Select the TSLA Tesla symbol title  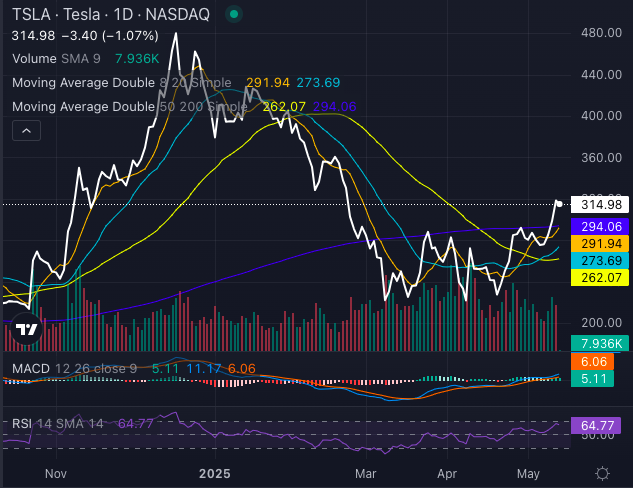pos(111,15)
